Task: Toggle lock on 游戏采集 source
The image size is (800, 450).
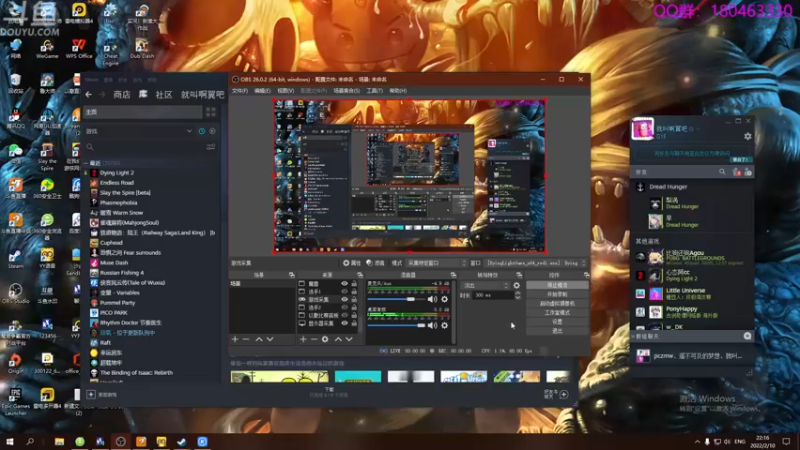Action: click(354, 299)
